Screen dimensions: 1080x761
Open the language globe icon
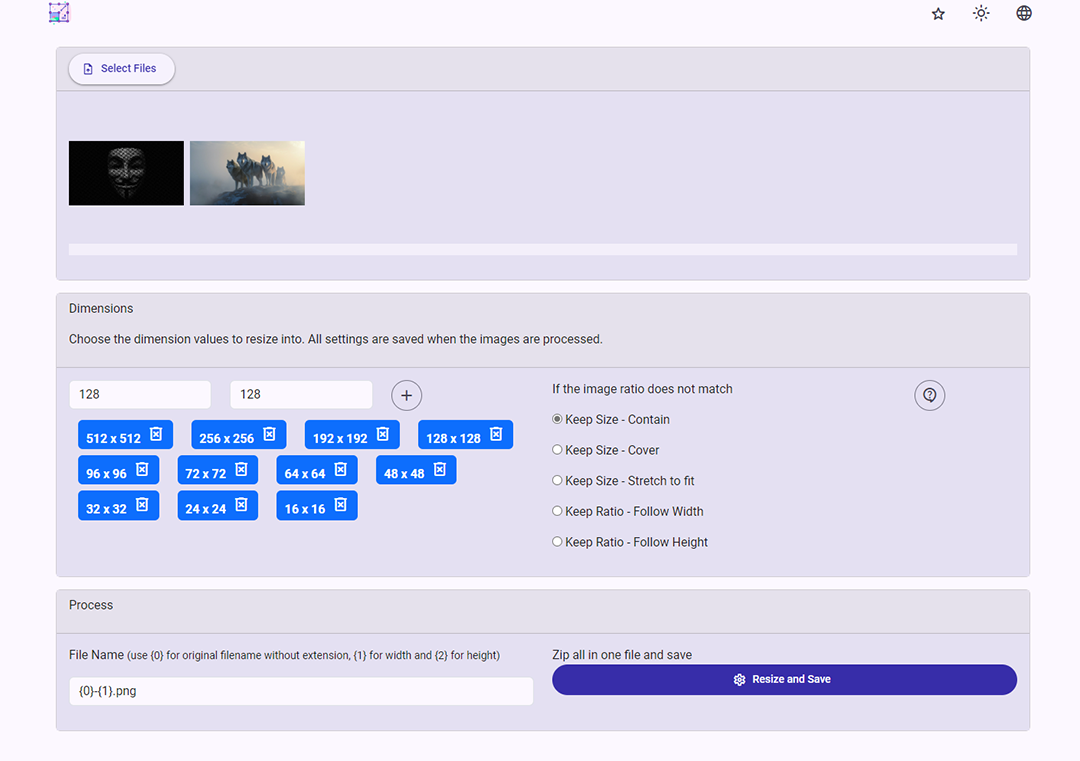point(1024,14)
